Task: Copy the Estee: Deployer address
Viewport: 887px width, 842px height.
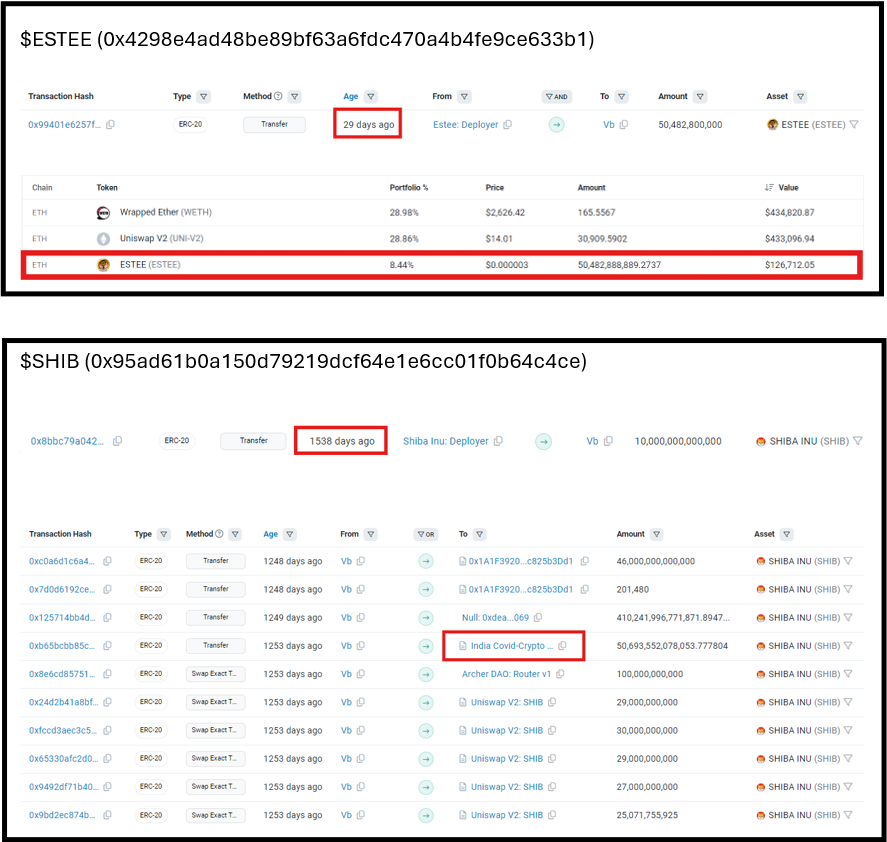Action: tap(507, 124)
